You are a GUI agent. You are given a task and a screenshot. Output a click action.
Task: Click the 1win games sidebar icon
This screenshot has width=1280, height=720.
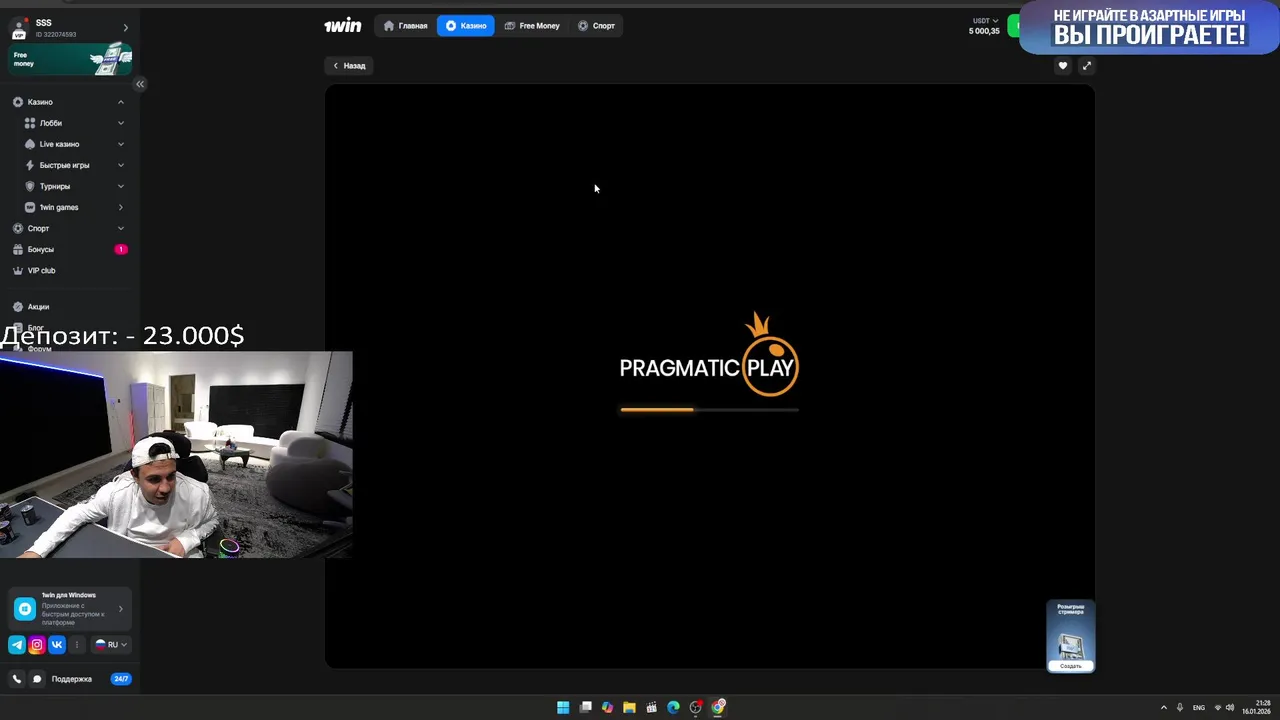[x=30, y=207]
